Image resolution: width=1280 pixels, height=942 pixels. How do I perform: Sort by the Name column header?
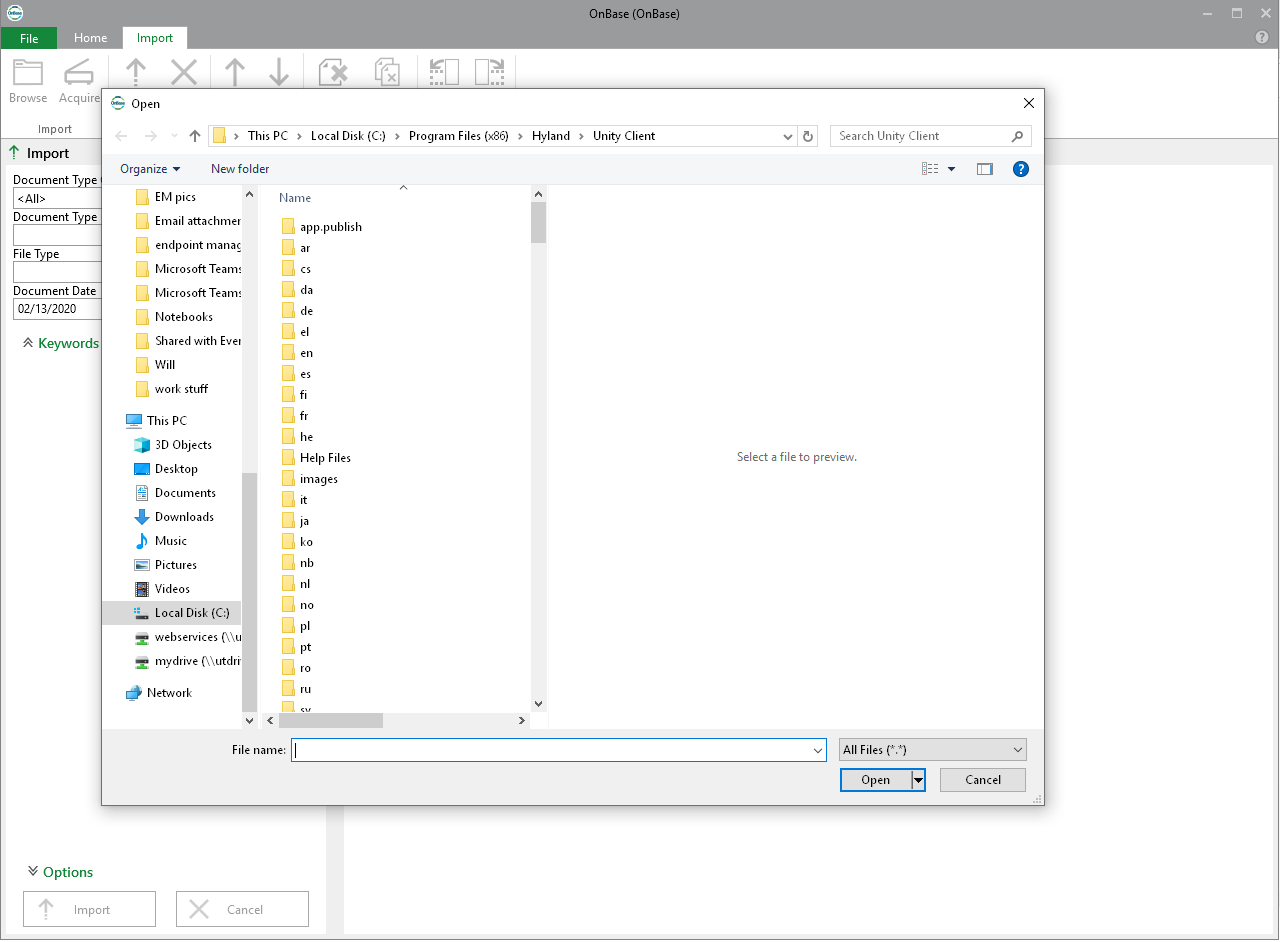click(x=295, y=198)
